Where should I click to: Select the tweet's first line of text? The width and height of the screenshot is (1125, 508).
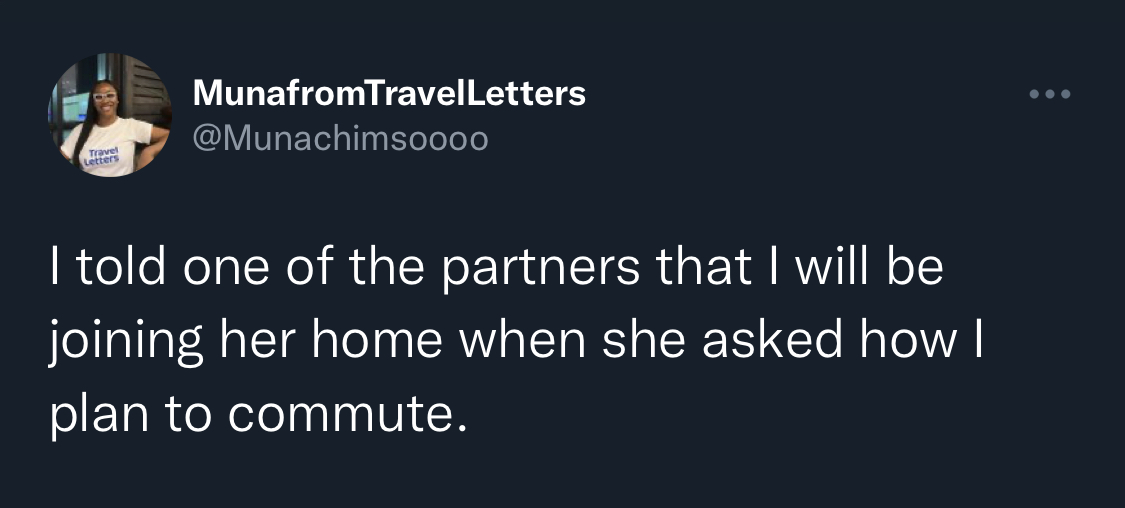pos(496,266)
